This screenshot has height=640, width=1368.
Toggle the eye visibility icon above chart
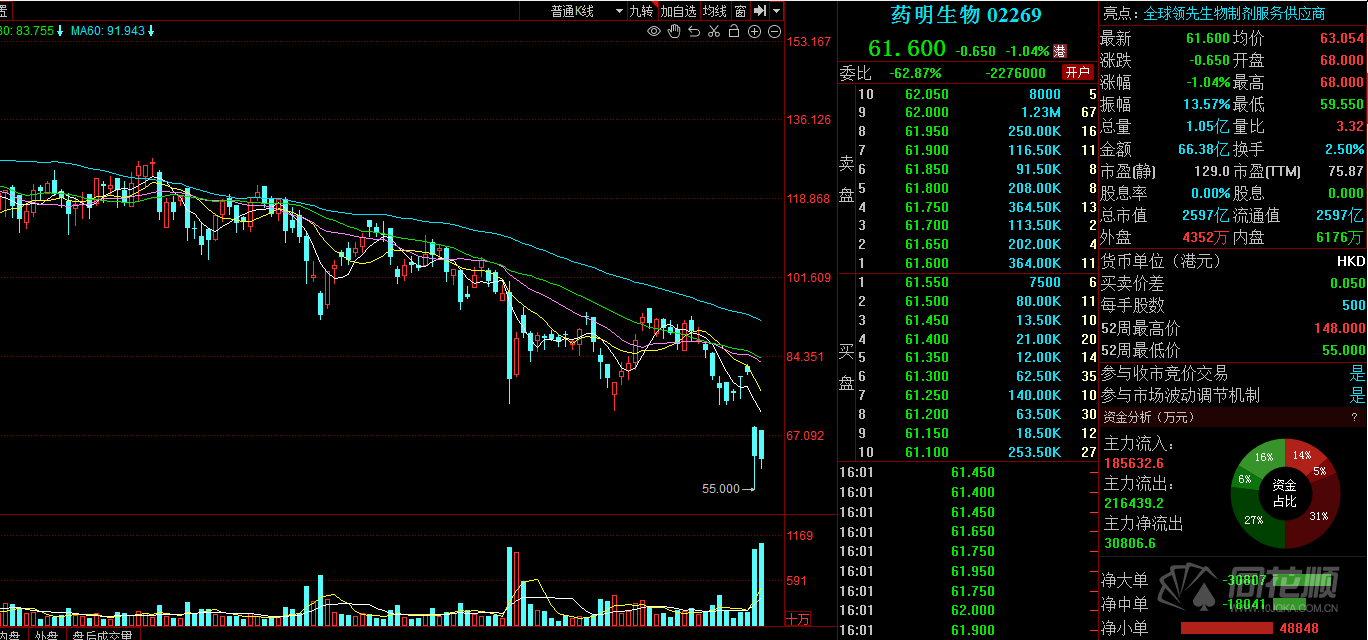pos(654,32)
